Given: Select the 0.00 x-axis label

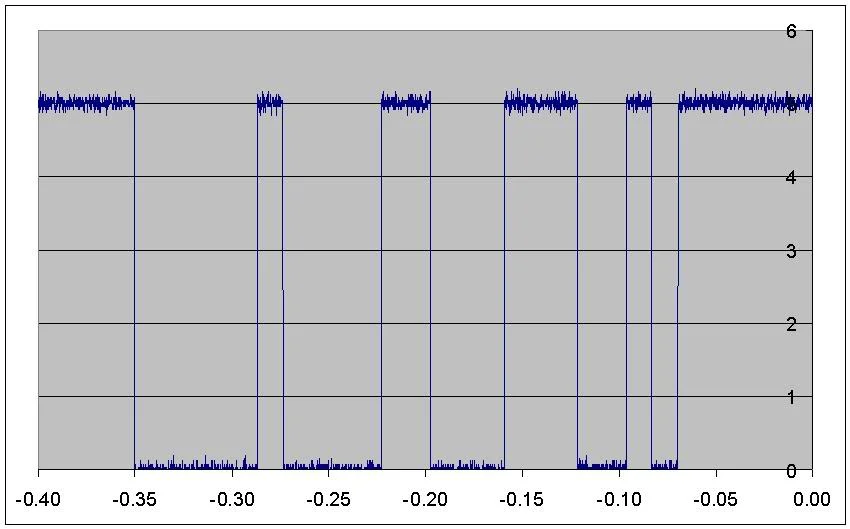Looking at the screenshot, I should [812, 499].
